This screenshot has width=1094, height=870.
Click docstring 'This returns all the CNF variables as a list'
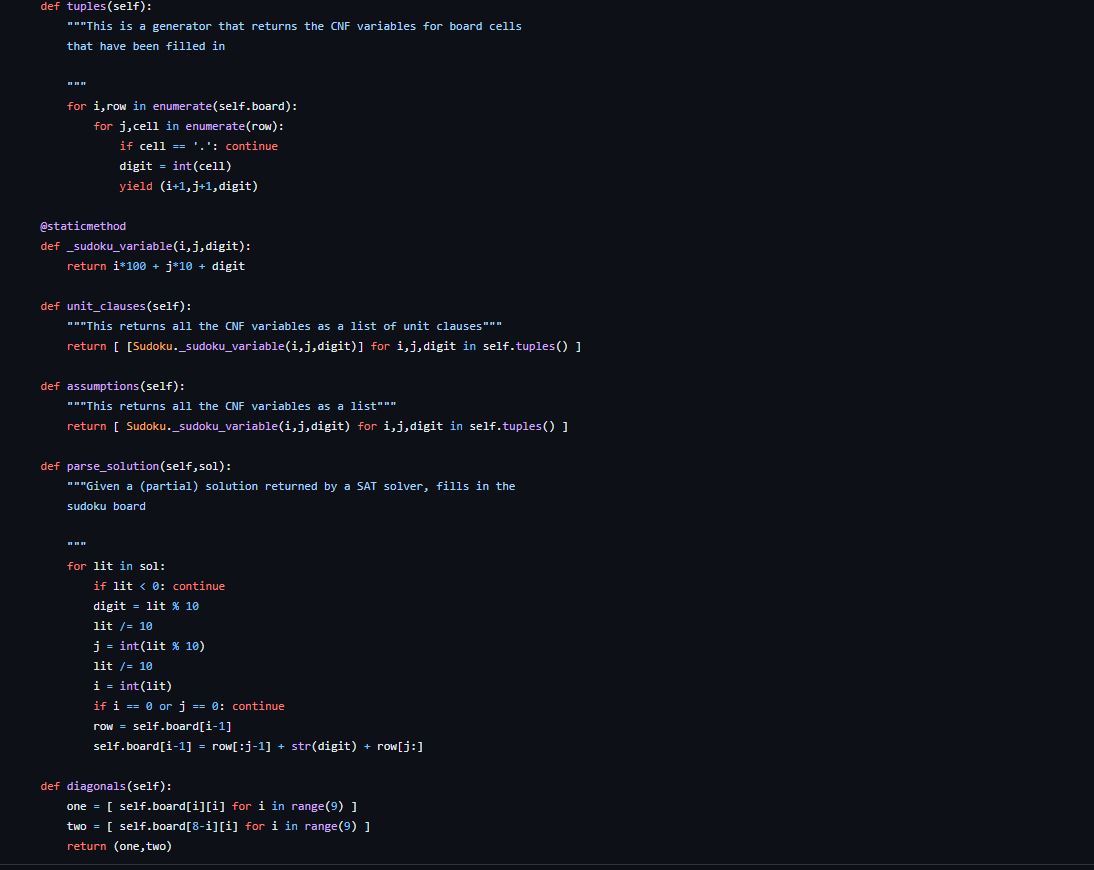coord(232,406)
